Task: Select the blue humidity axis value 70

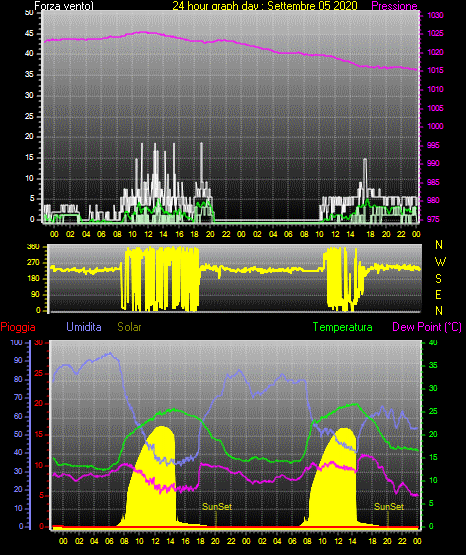Action: pyautogui.click(x=18, y=397)
